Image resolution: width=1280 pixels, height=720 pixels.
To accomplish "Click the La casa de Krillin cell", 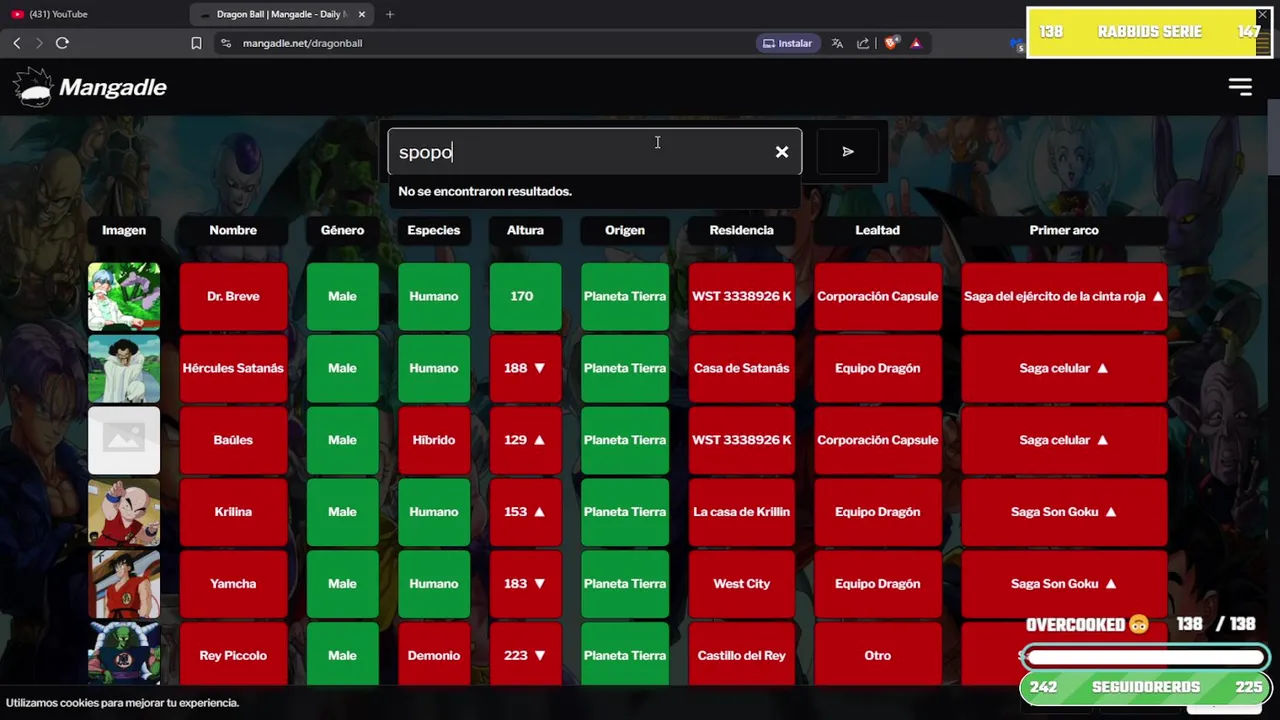I will pyautogui.click(x=741, y=512).
